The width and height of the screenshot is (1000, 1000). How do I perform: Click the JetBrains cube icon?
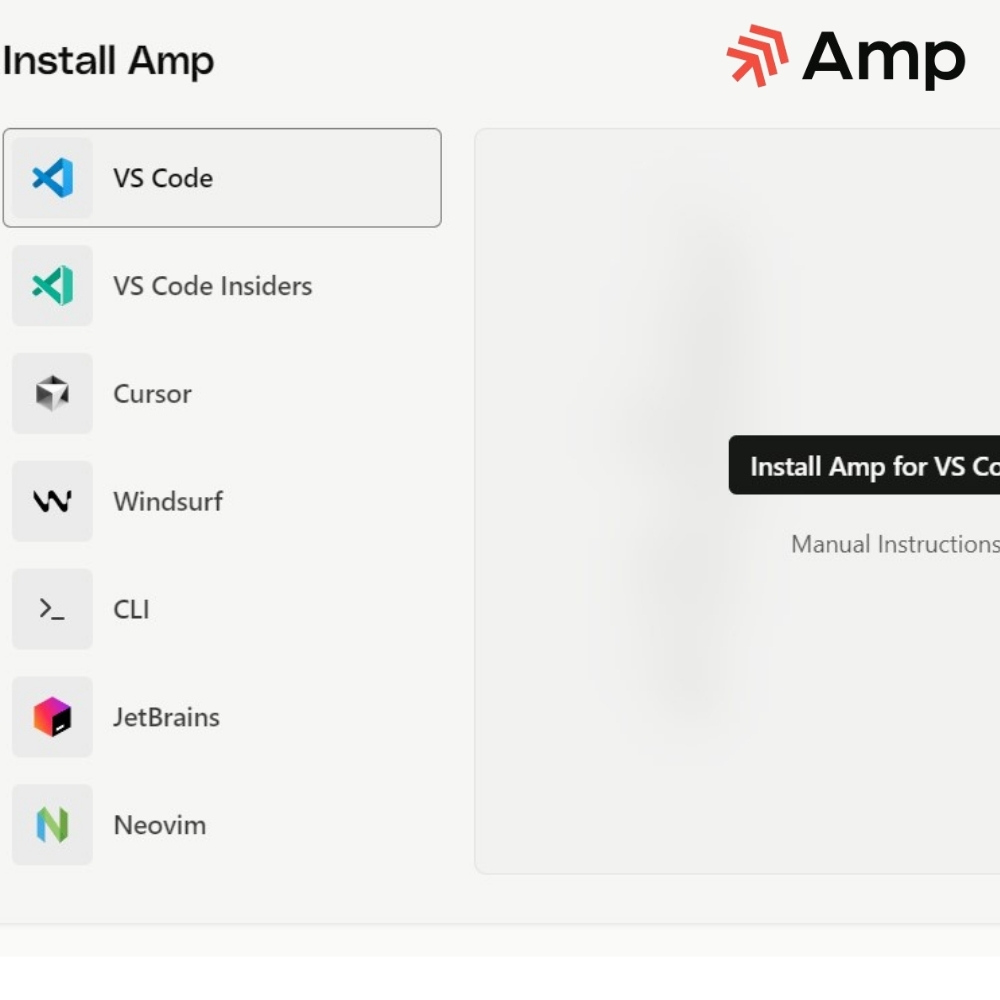tap(52, 717)
